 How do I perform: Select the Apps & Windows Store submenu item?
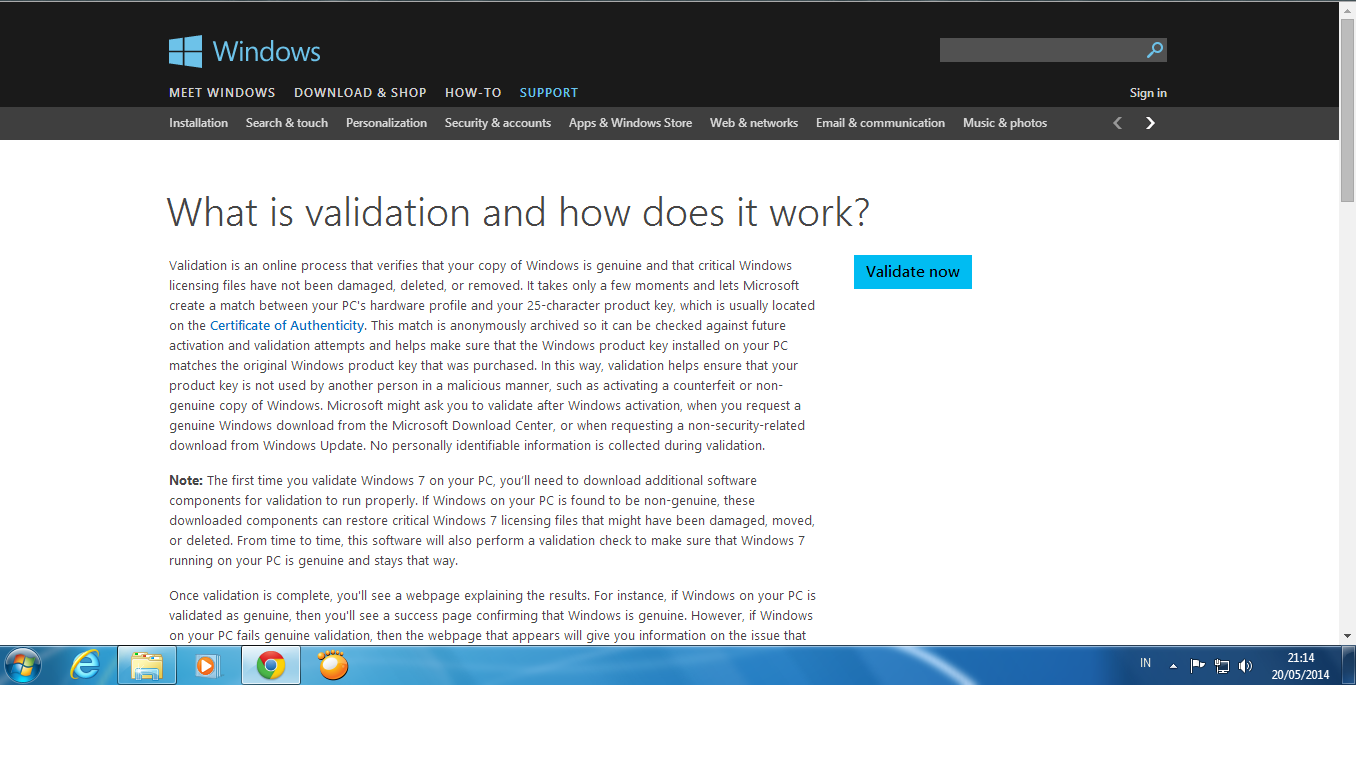tap(630, 123)
